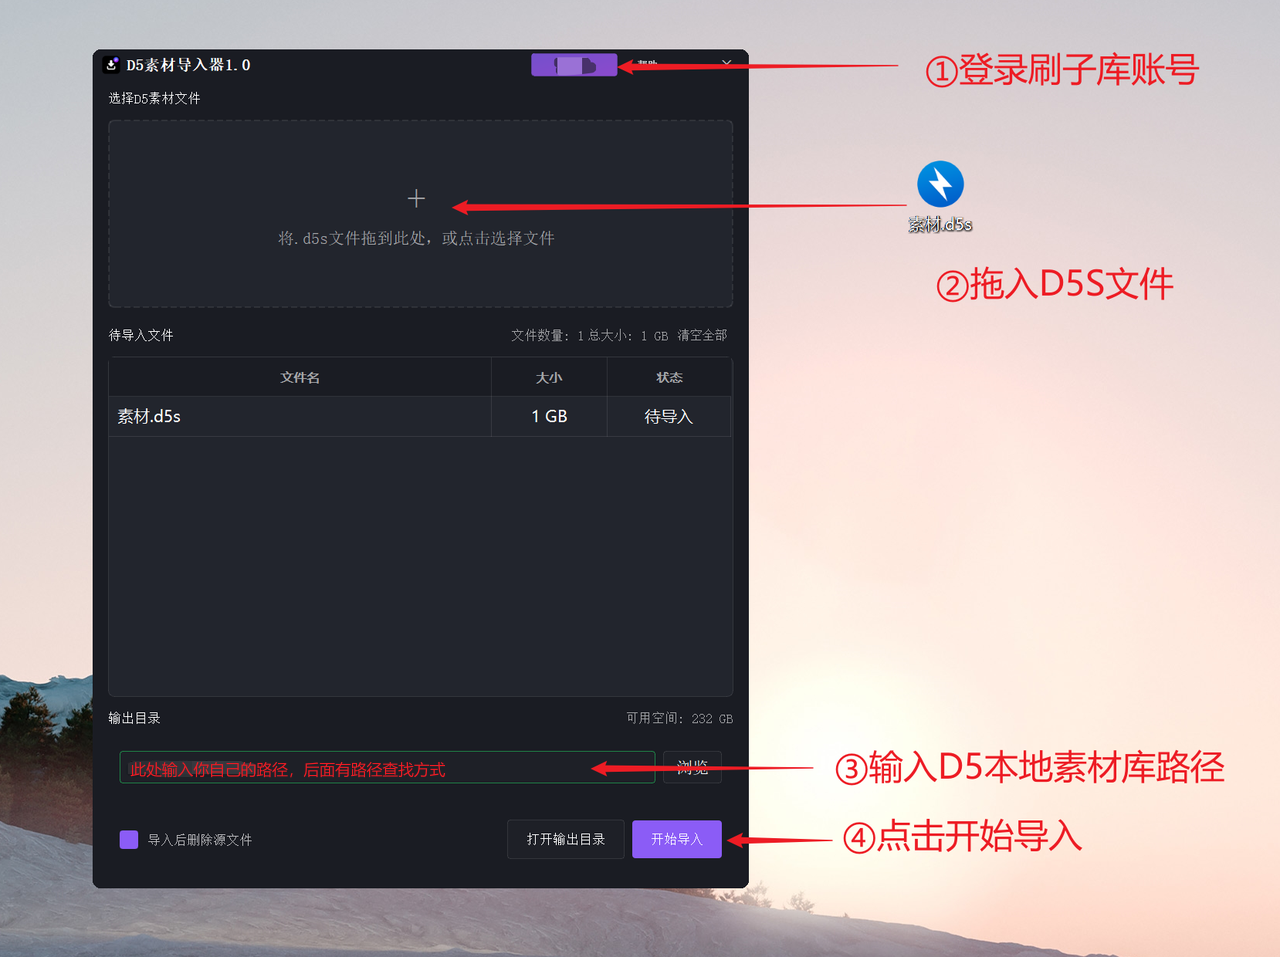Click the purple account login icon
1280x957 pixels.
(x=573, y=64)
